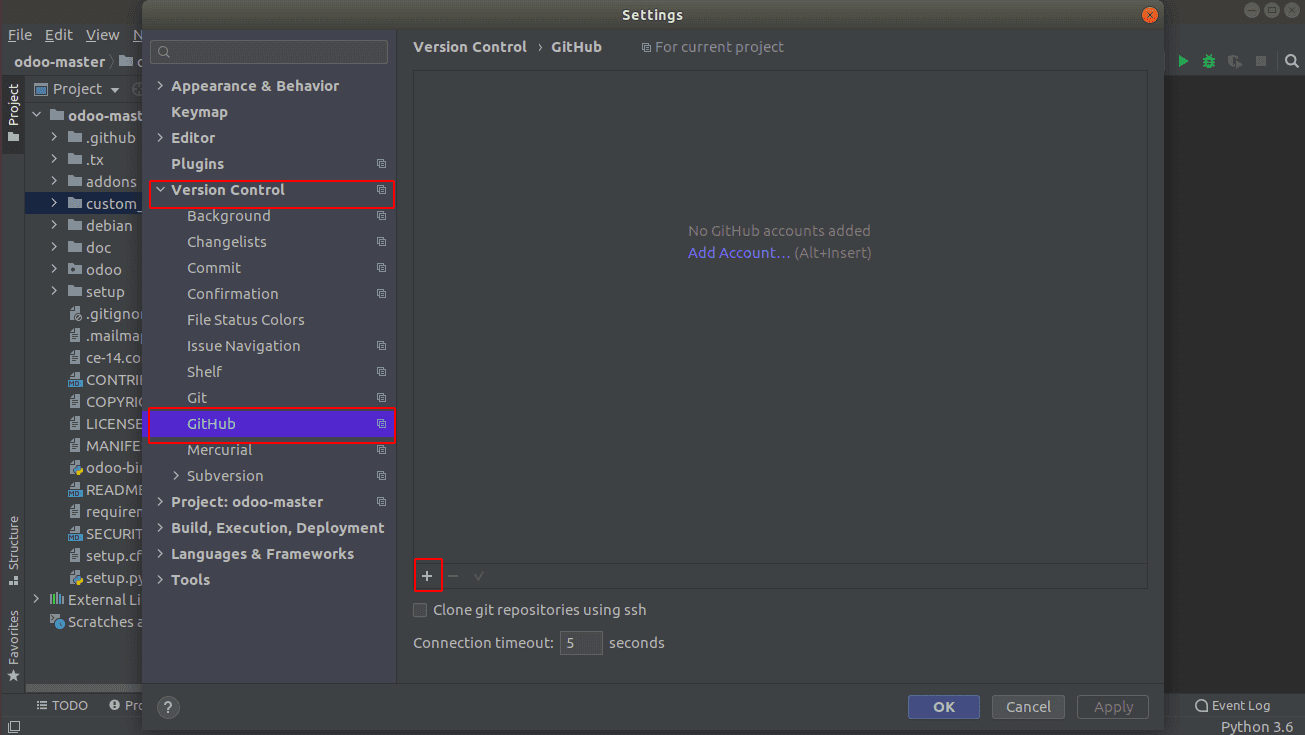Click the Update Project icon in the toolbar
This screenshot has height=735, width=1305.
1233,60
